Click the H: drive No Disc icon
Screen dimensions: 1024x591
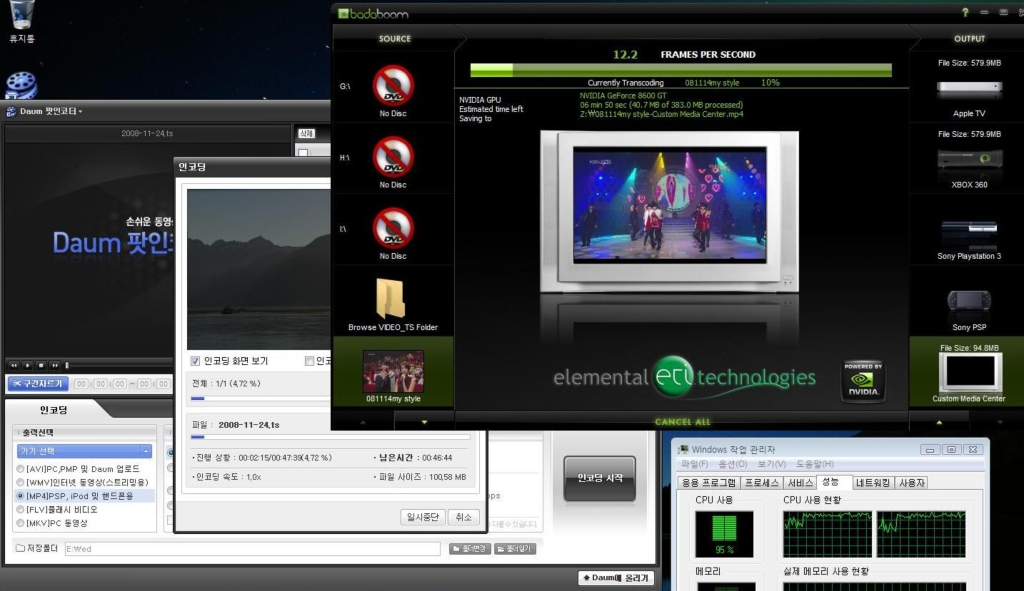tap(393, 157)
